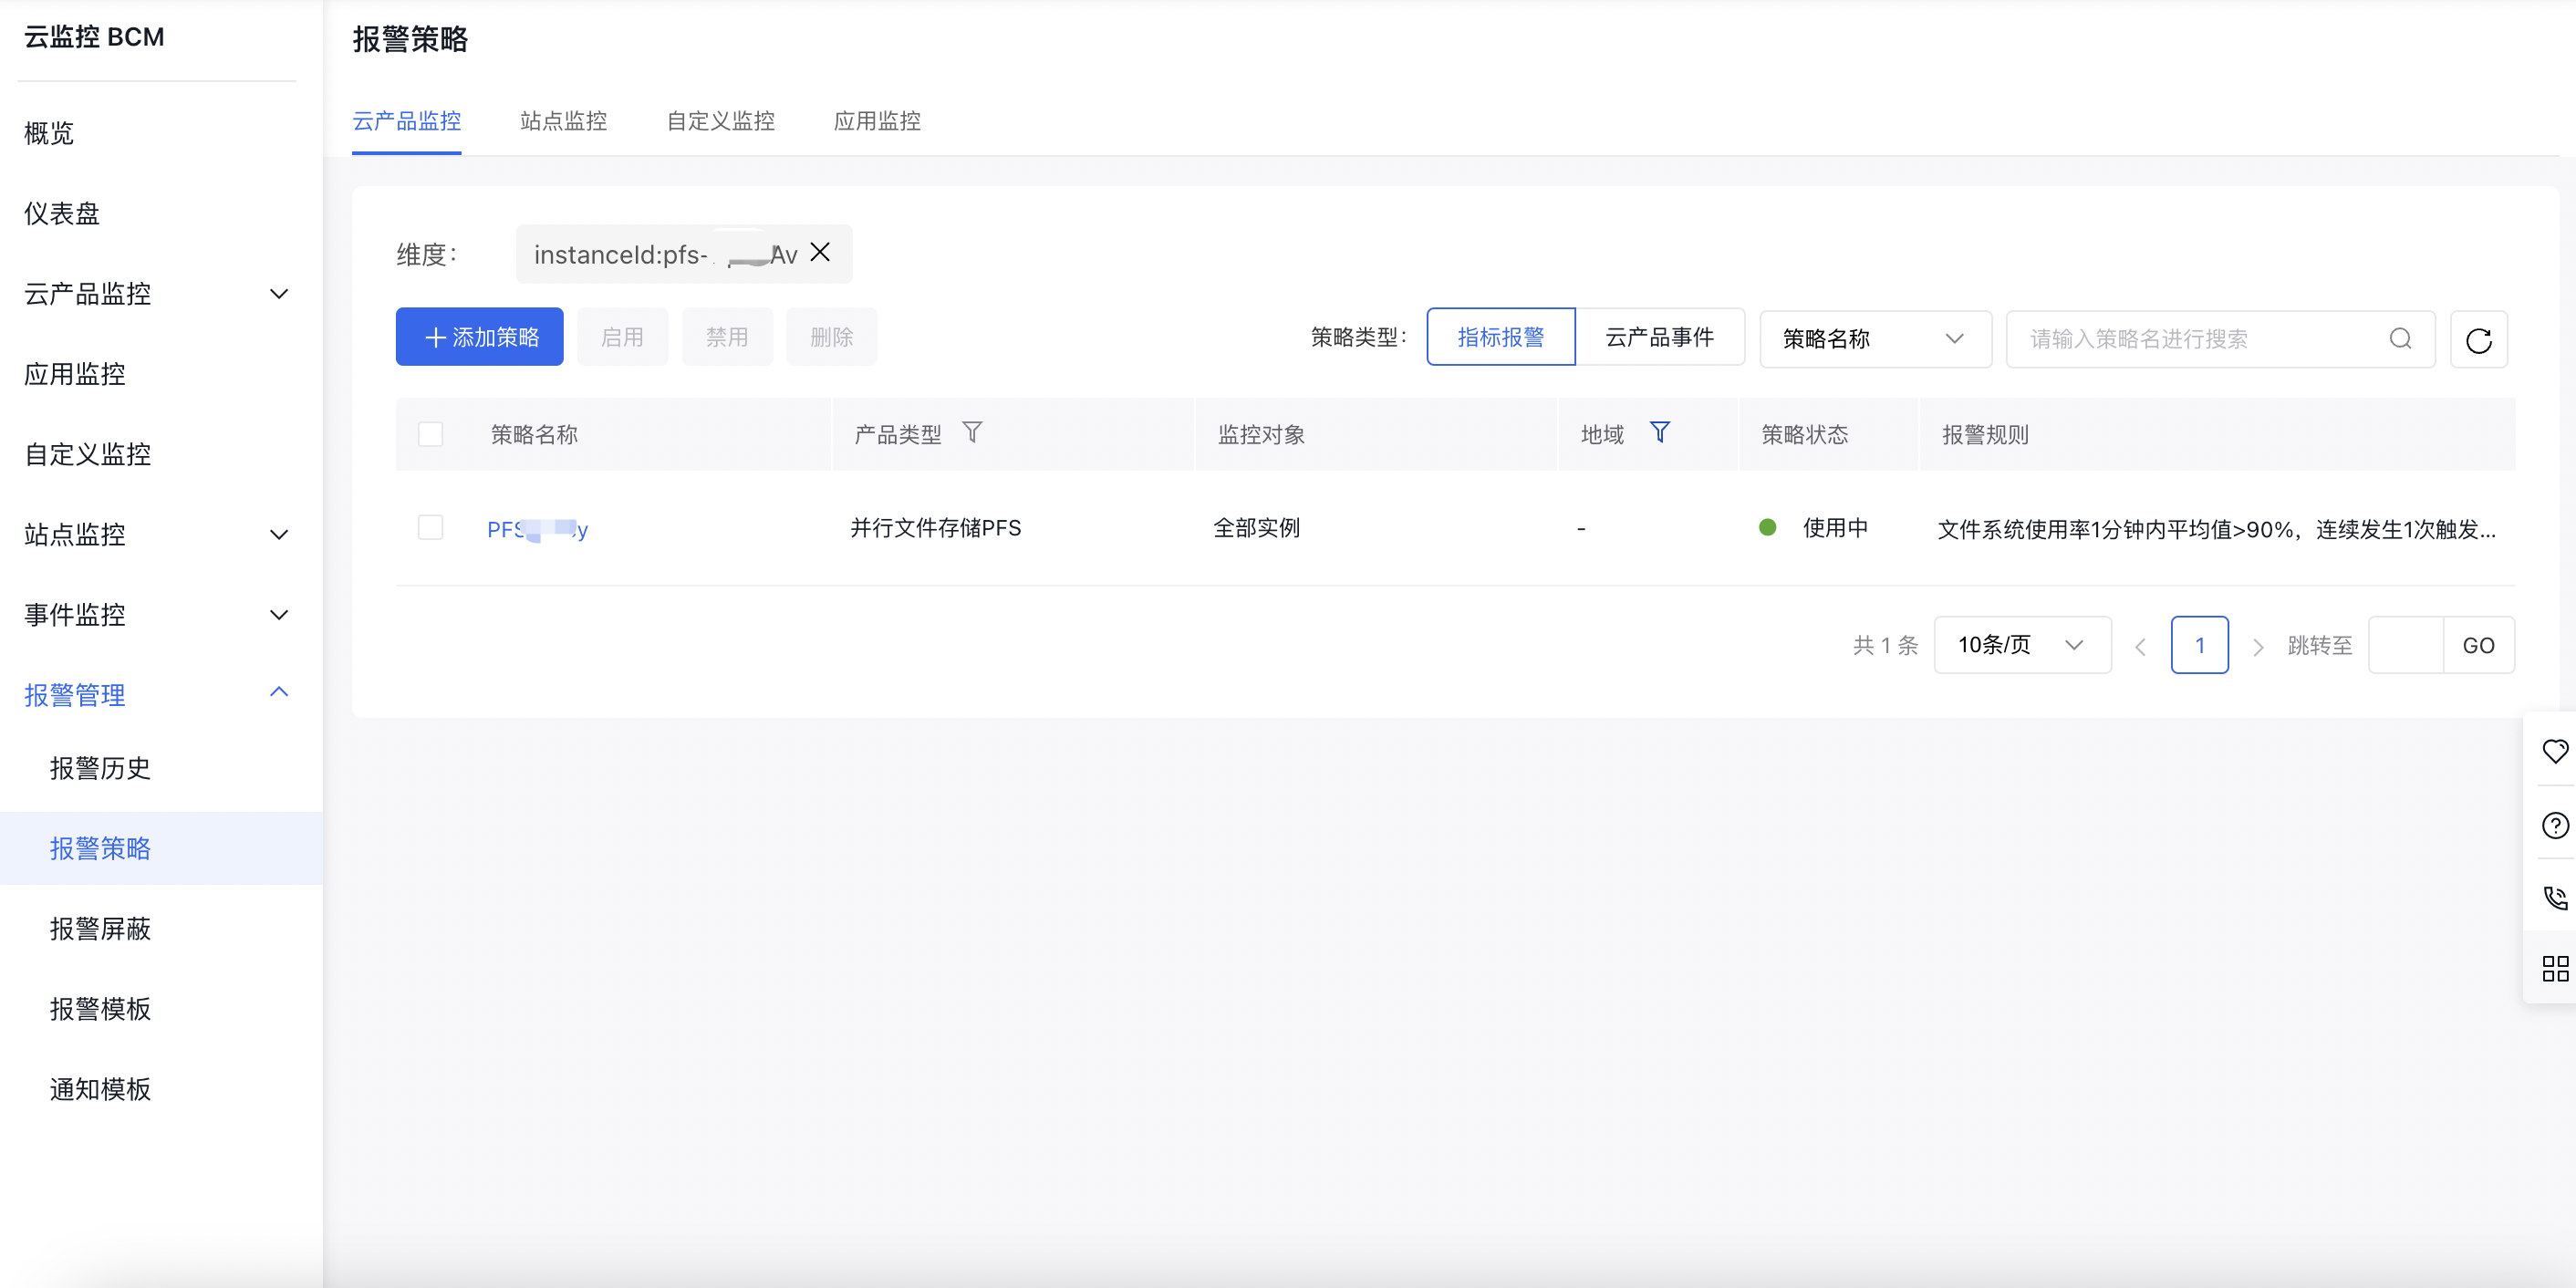Screen dimensions: 2576x1288
Task: Click the 禁用 button
Action: point(727,337)
